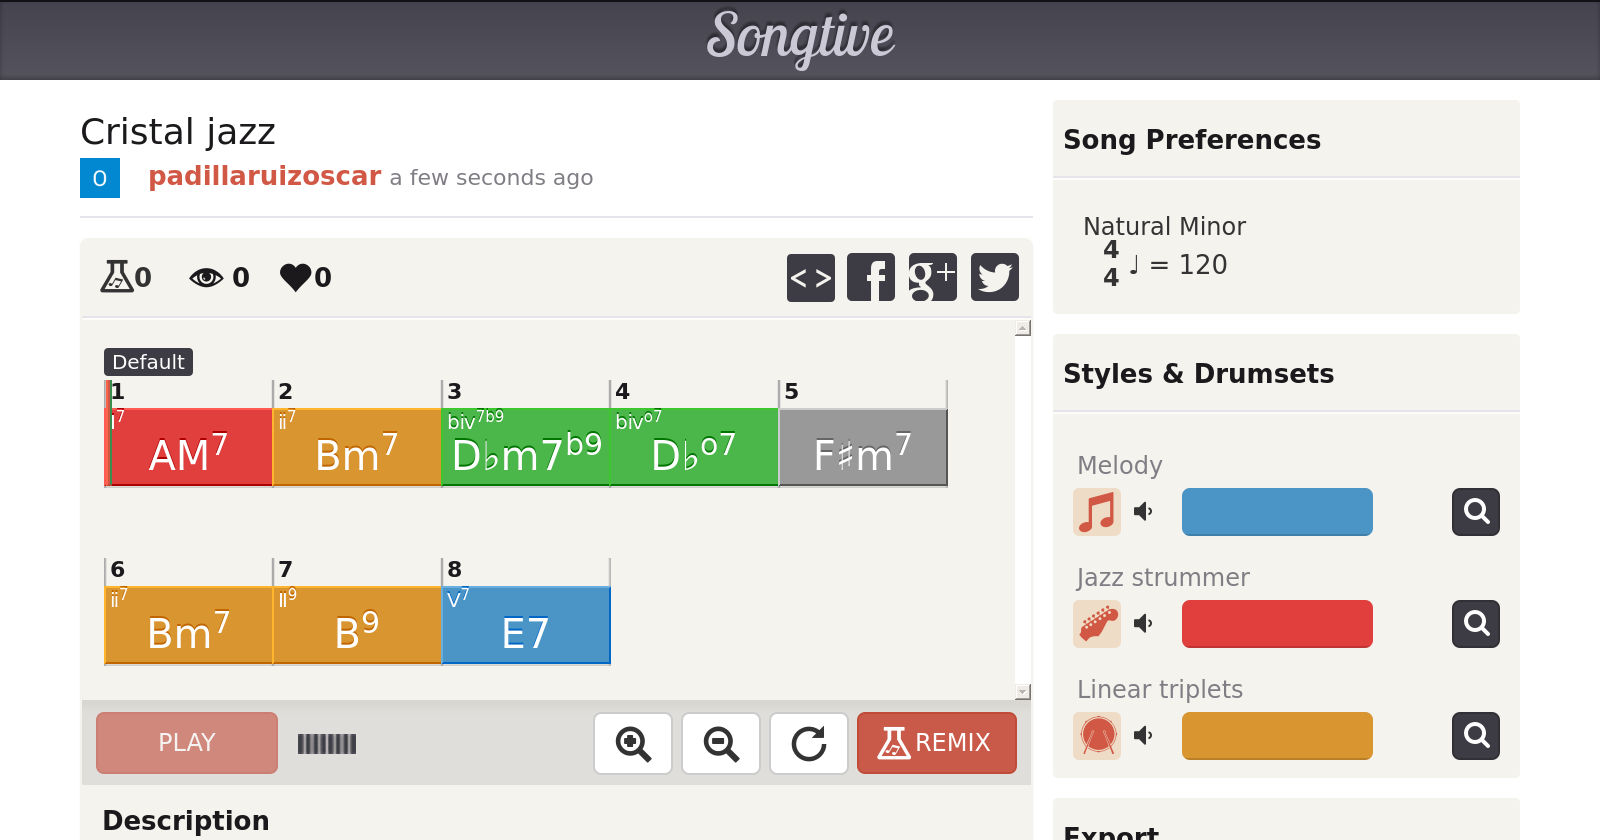Share song on Facebook

click(871, 277)
